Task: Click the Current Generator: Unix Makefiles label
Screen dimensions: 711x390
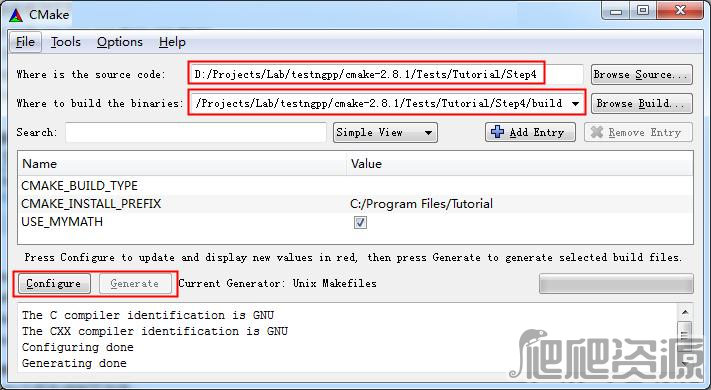Action: click(278, 283)
